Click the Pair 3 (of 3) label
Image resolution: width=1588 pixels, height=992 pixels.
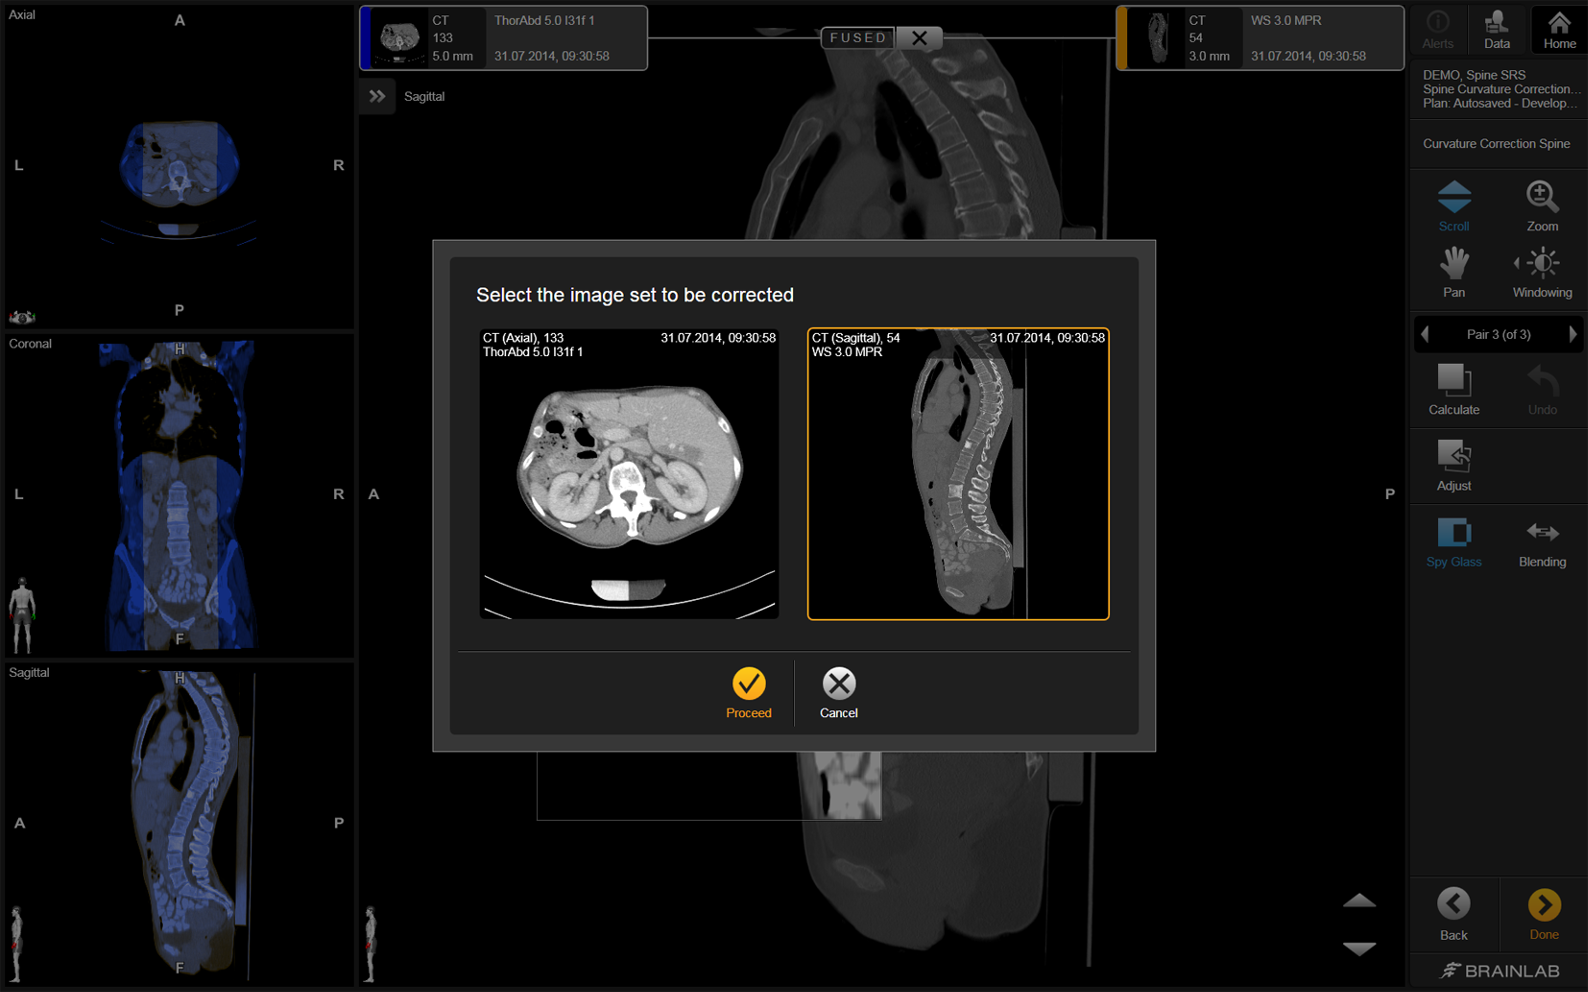point(1498,334)
